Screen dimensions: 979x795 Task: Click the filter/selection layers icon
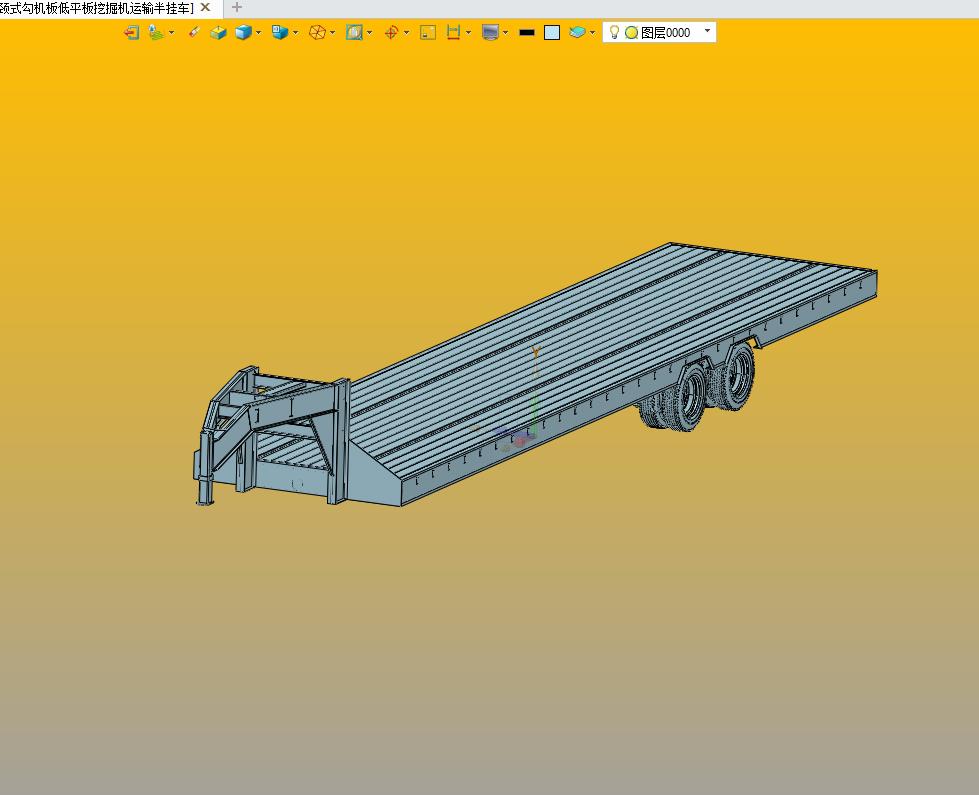coord(155,32)
